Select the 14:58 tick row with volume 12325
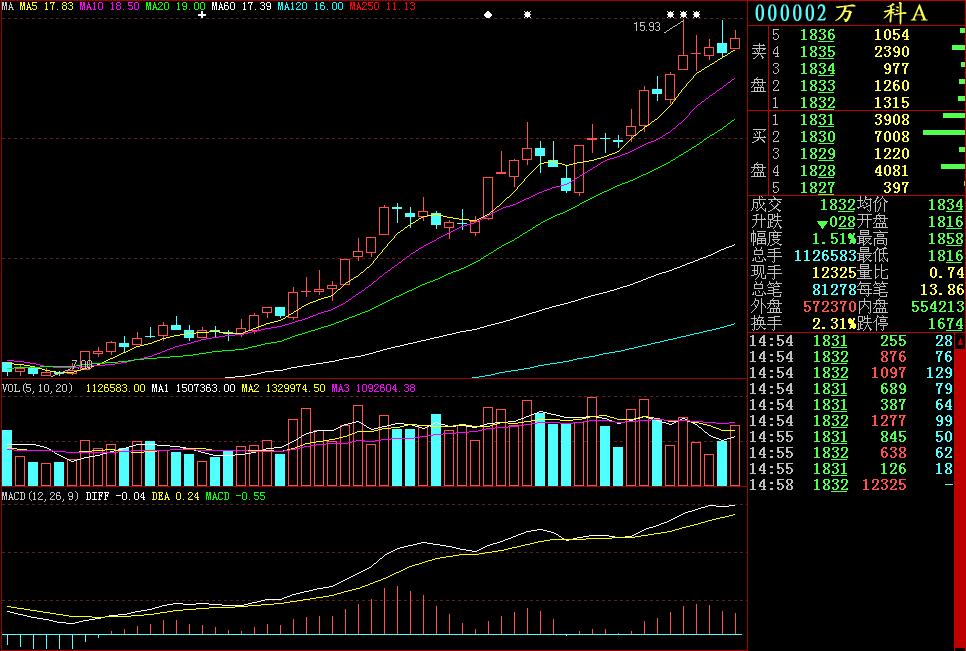The width and height of the screenshot is (966, 651). point(851,485)
